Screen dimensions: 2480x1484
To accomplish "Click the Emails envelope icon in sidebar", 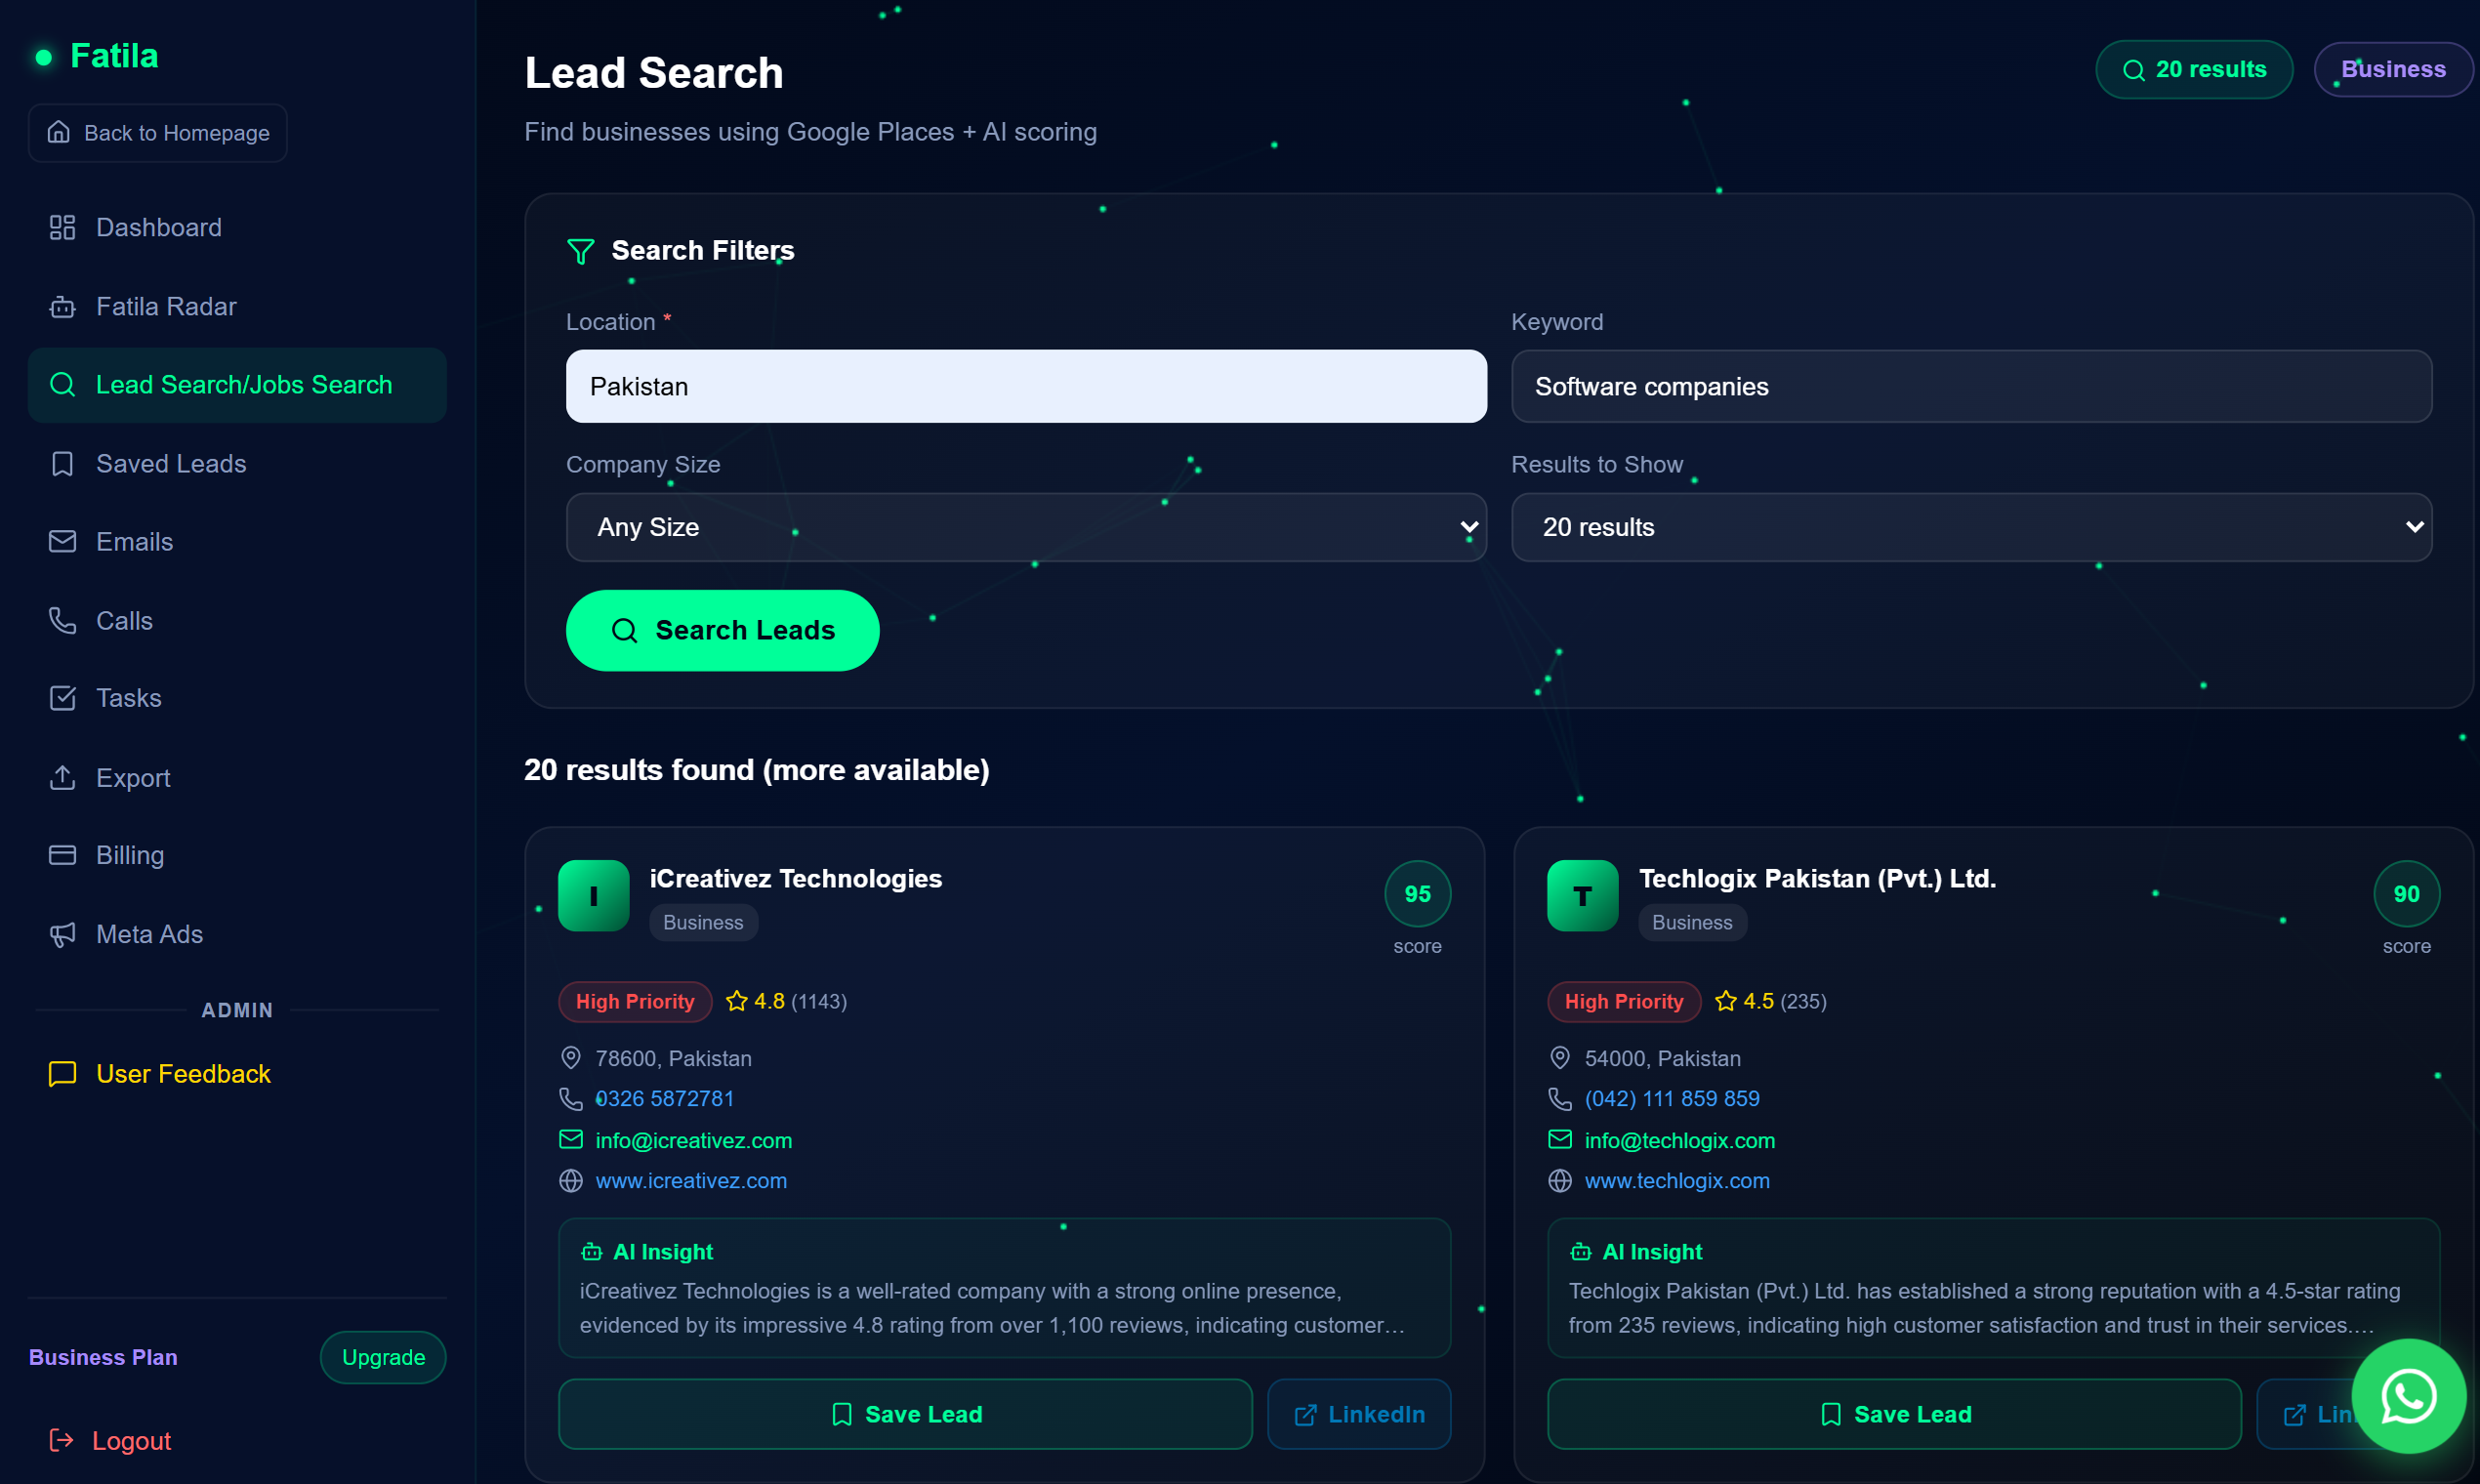I will (x=62, y=542).
